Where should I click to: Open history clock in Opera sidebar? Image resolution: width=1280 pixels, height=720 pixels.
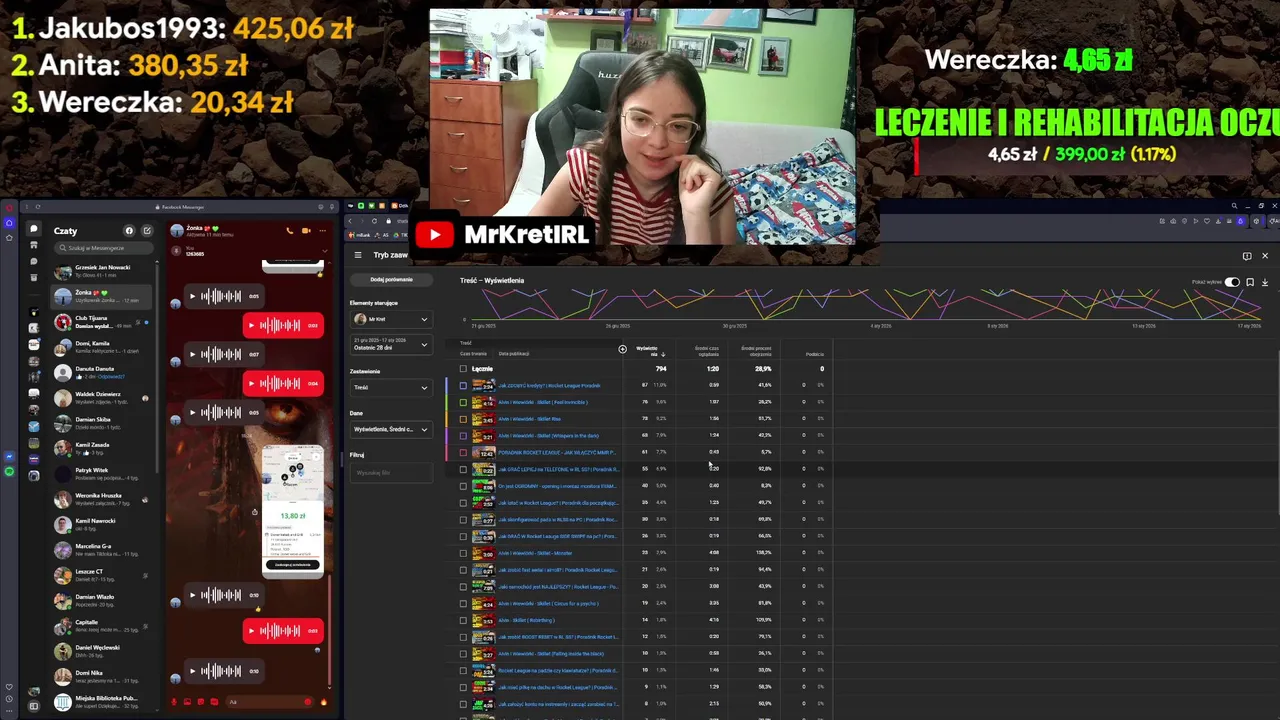pos(9,699)
